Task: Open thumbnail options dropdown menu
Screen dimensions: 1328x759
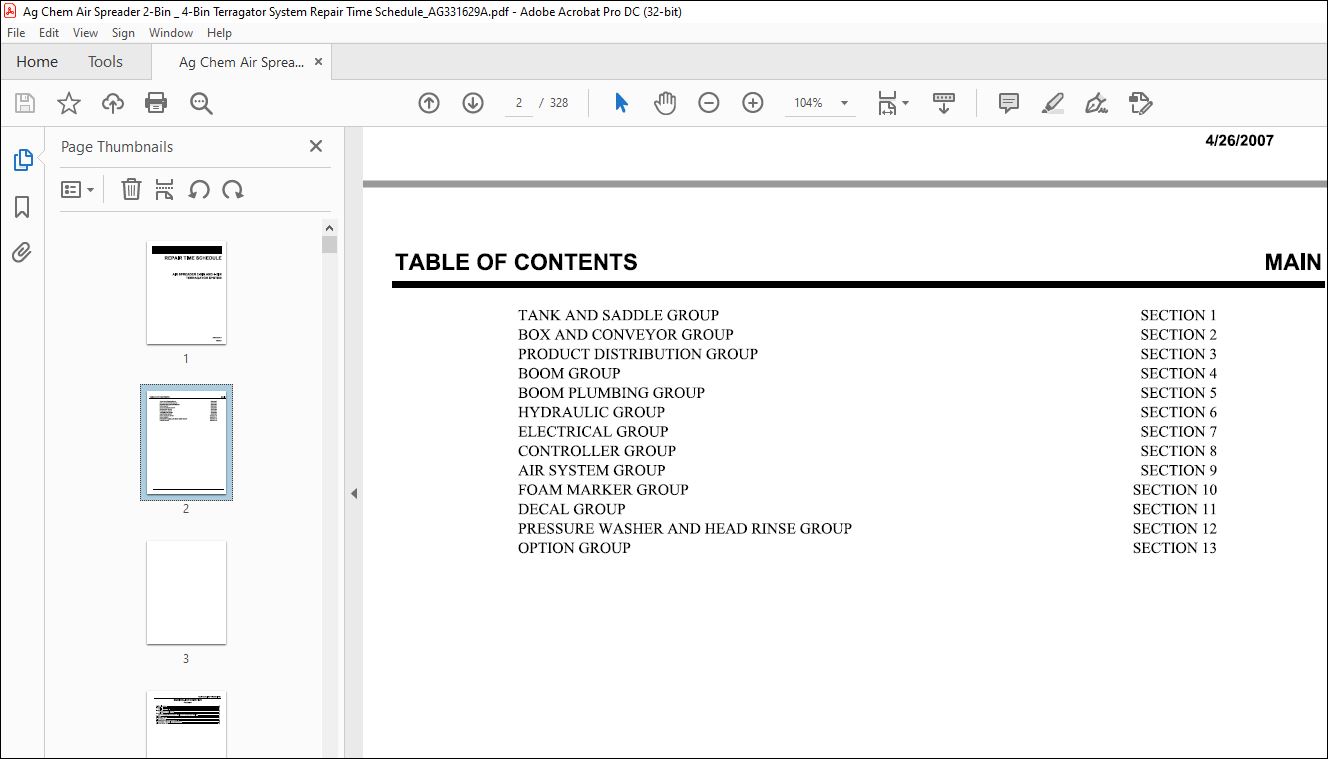Action: click(x=77, y=189)
